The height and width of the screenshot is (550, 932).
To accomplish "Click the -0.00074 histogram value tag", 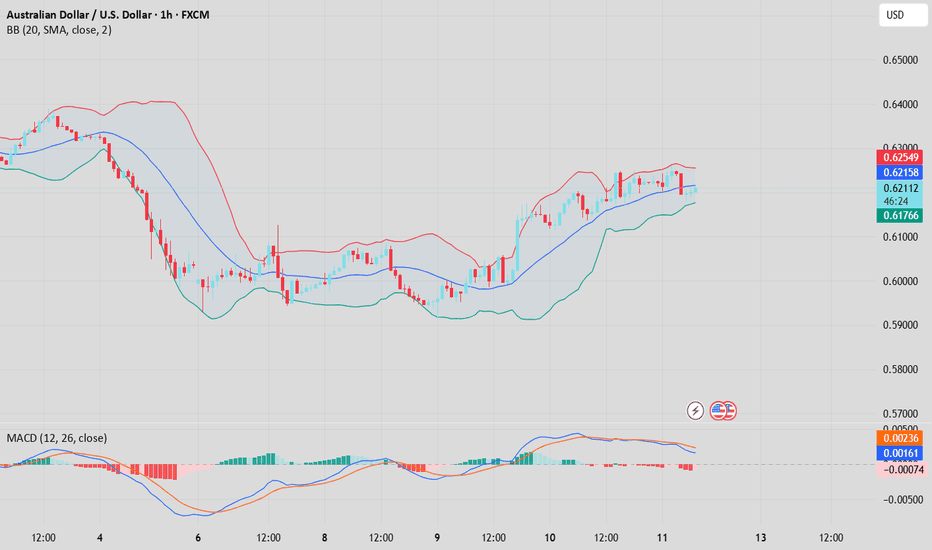I will point(900,470).
